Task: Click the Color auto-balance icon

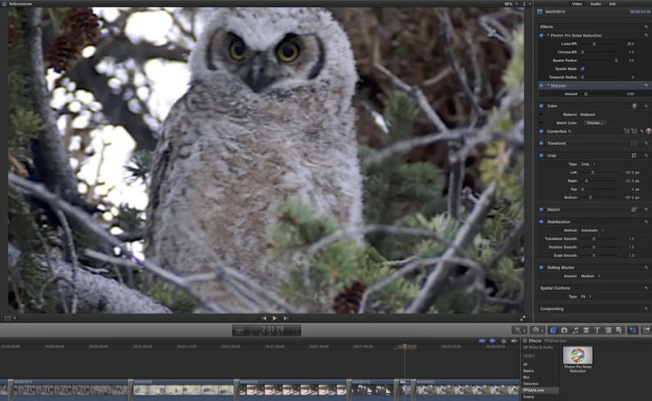Action: [x=634, y=106]
